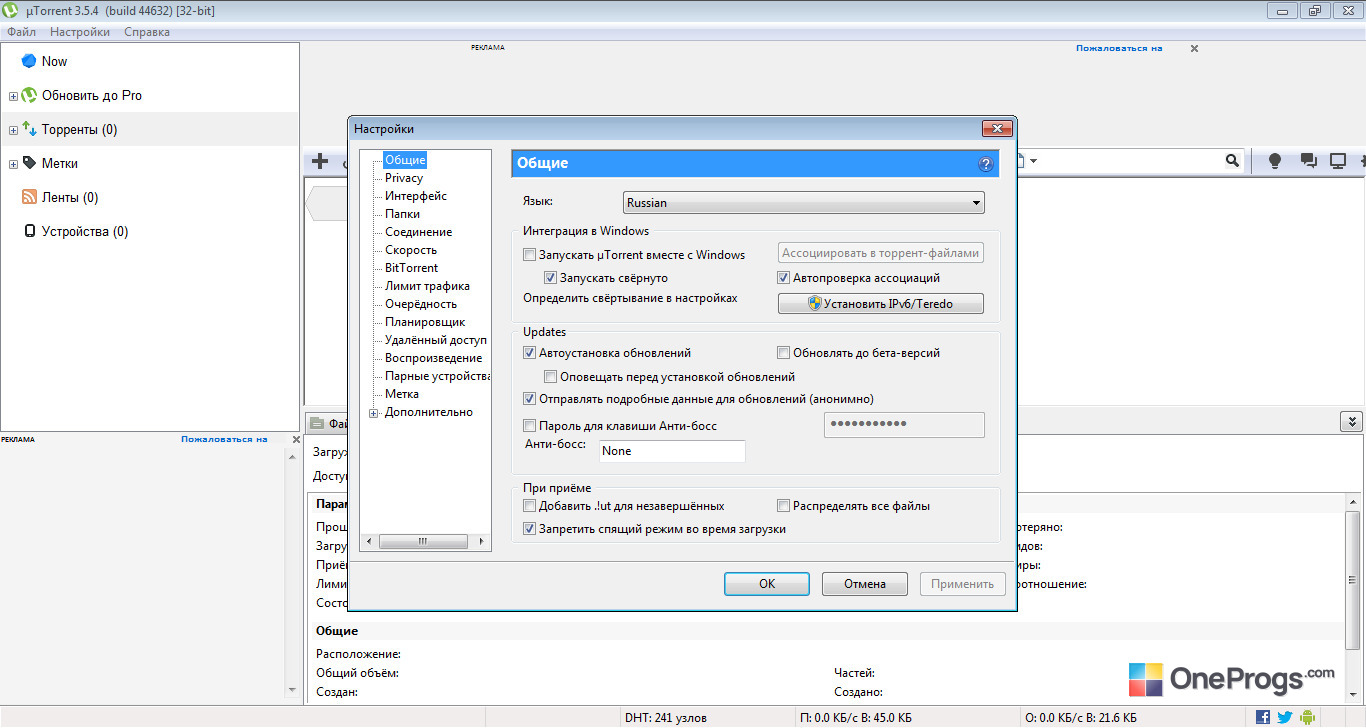Confirm settings with OK button
Screen dimensions: 1366x728
767,584
